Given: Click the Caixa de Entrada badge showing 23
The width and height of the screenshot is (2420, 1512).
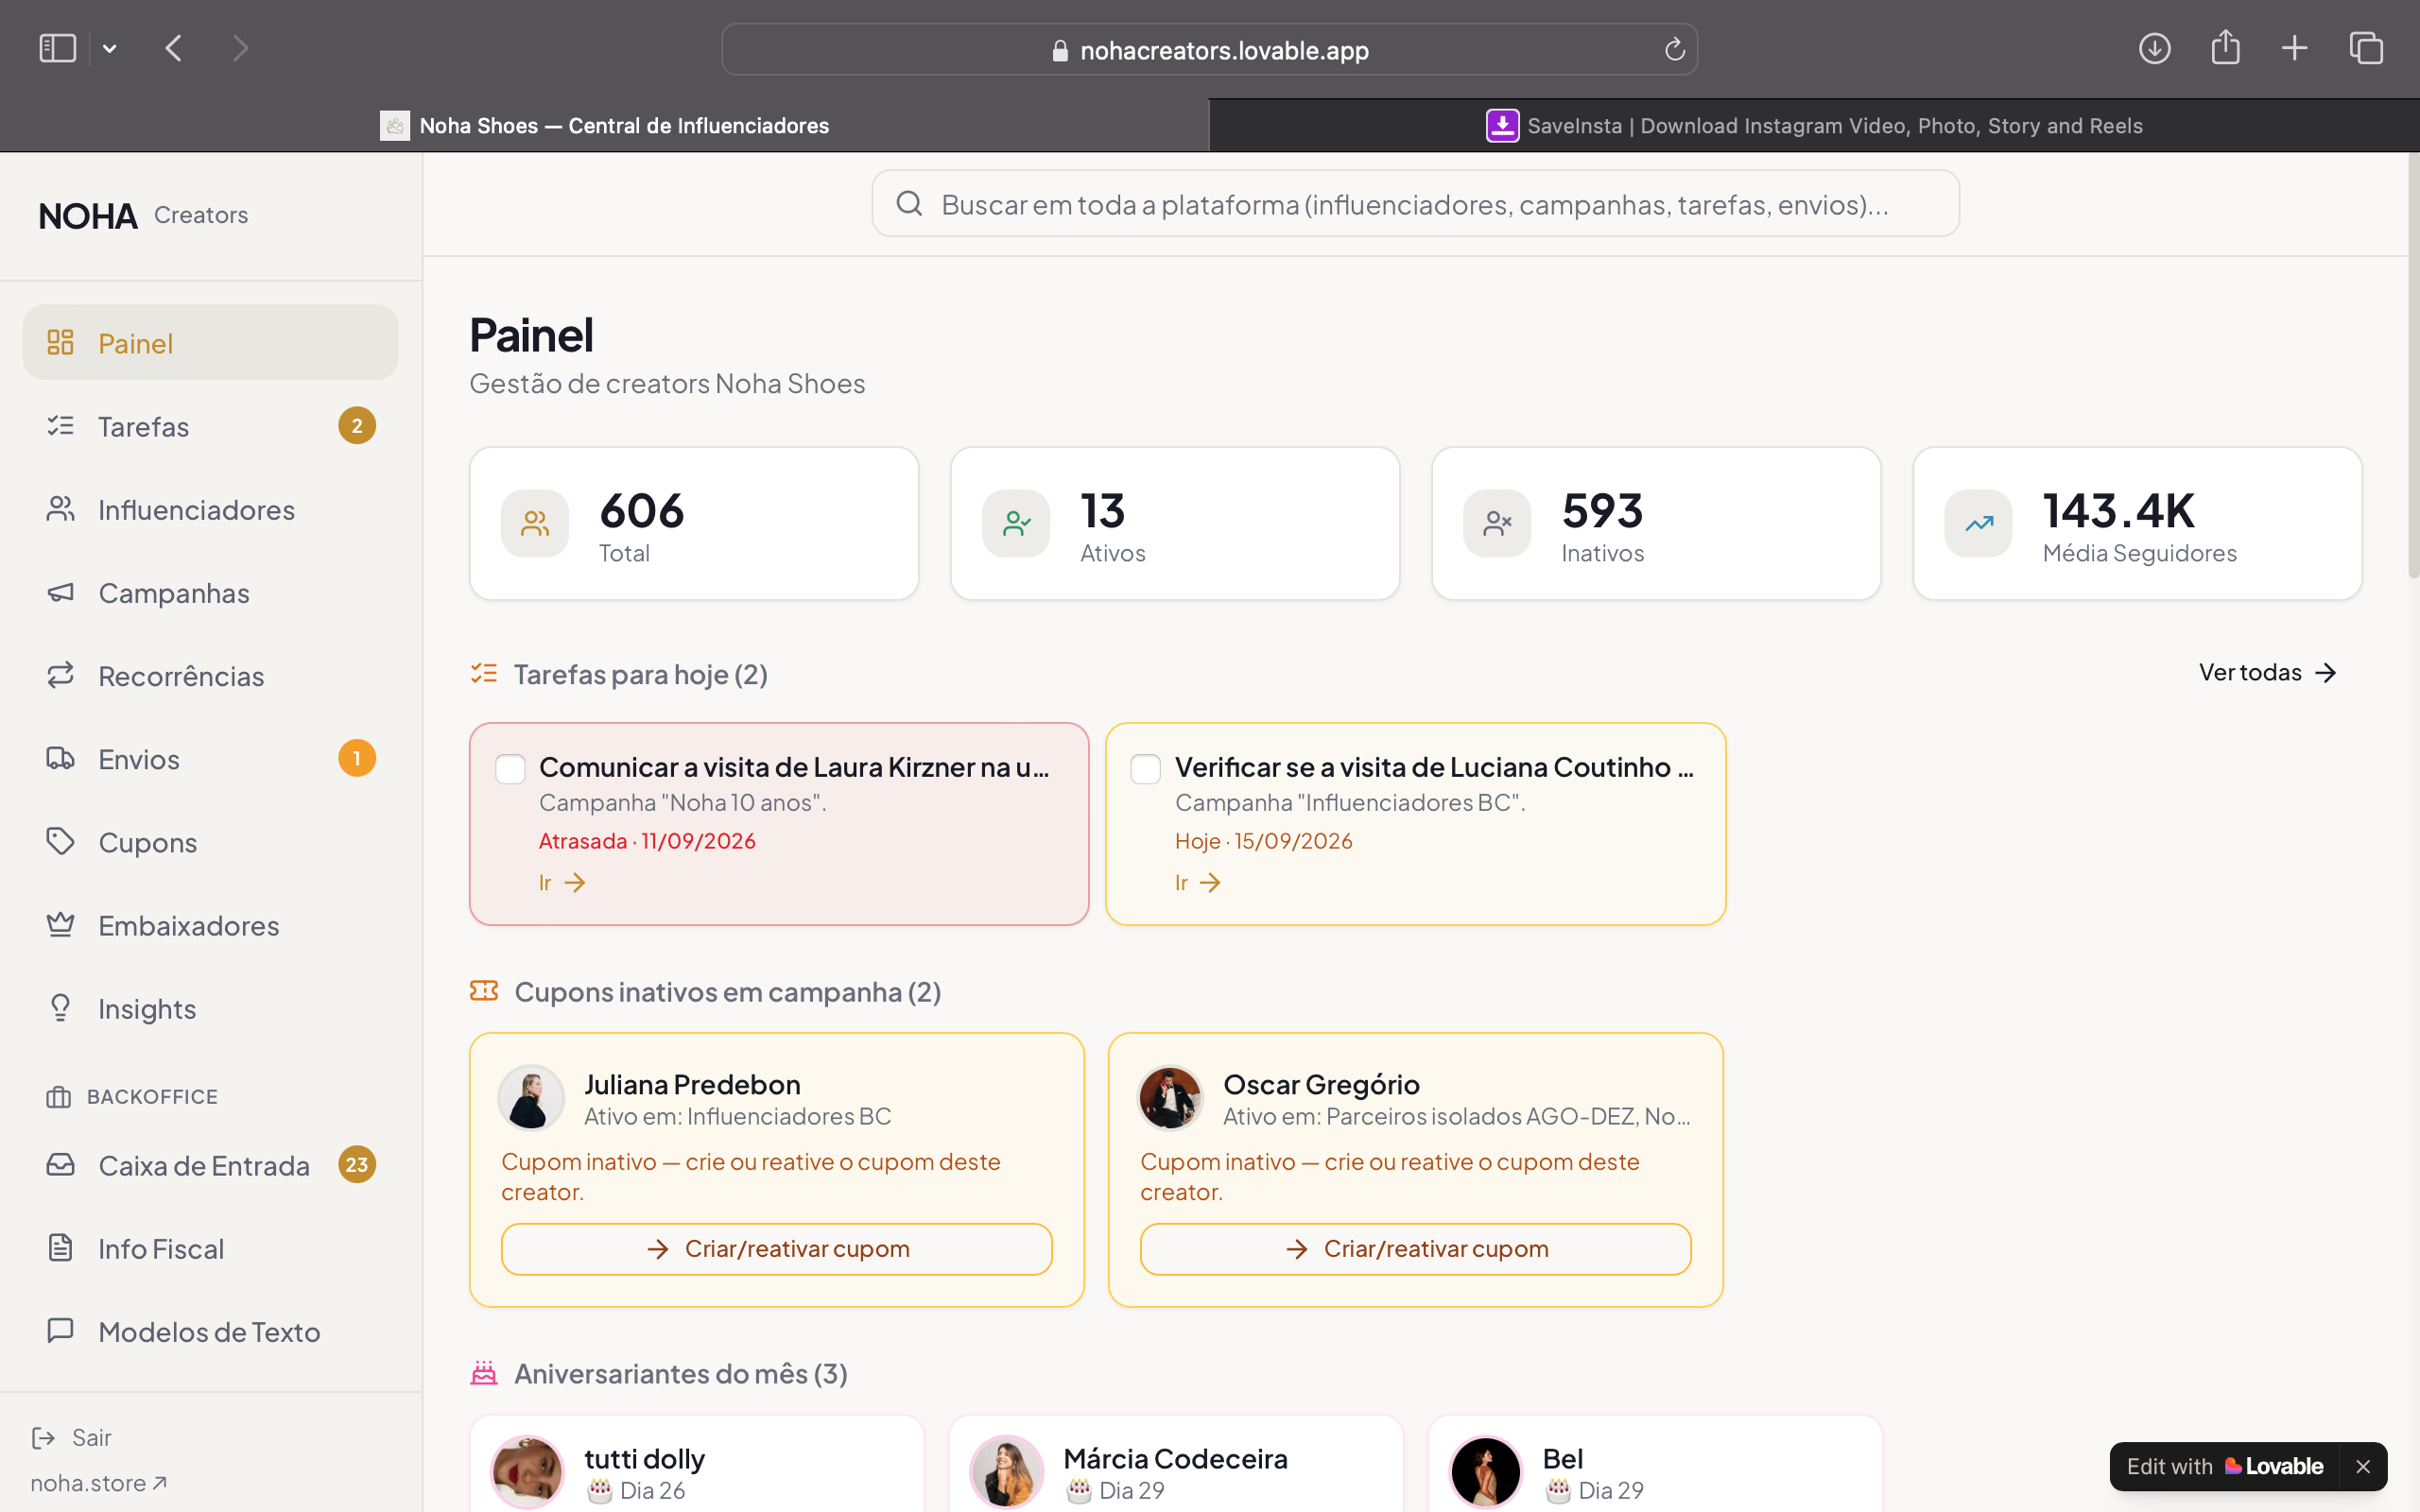Looking at the screenshot, I should pos(357,1164).
